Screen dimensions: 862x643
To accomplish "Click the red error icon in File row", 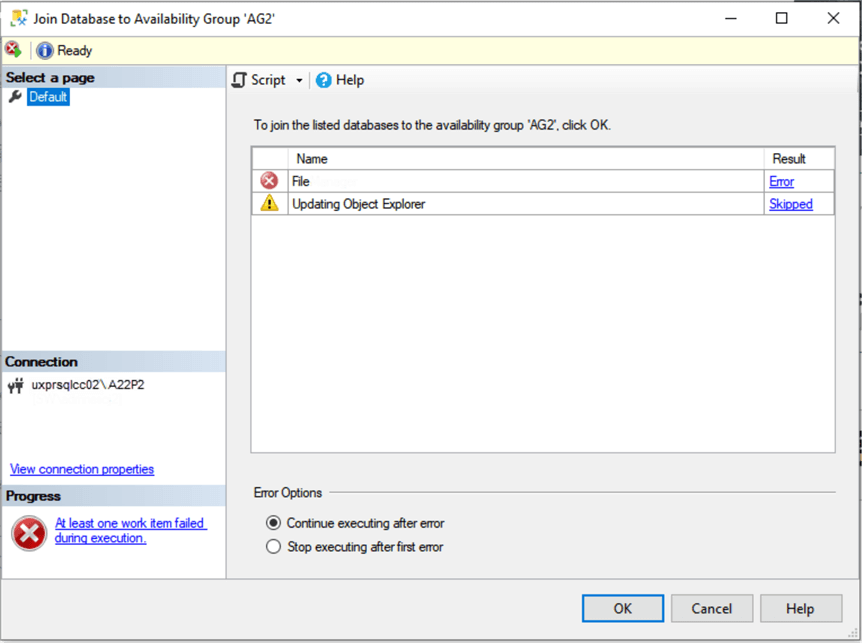I will 269,181.
